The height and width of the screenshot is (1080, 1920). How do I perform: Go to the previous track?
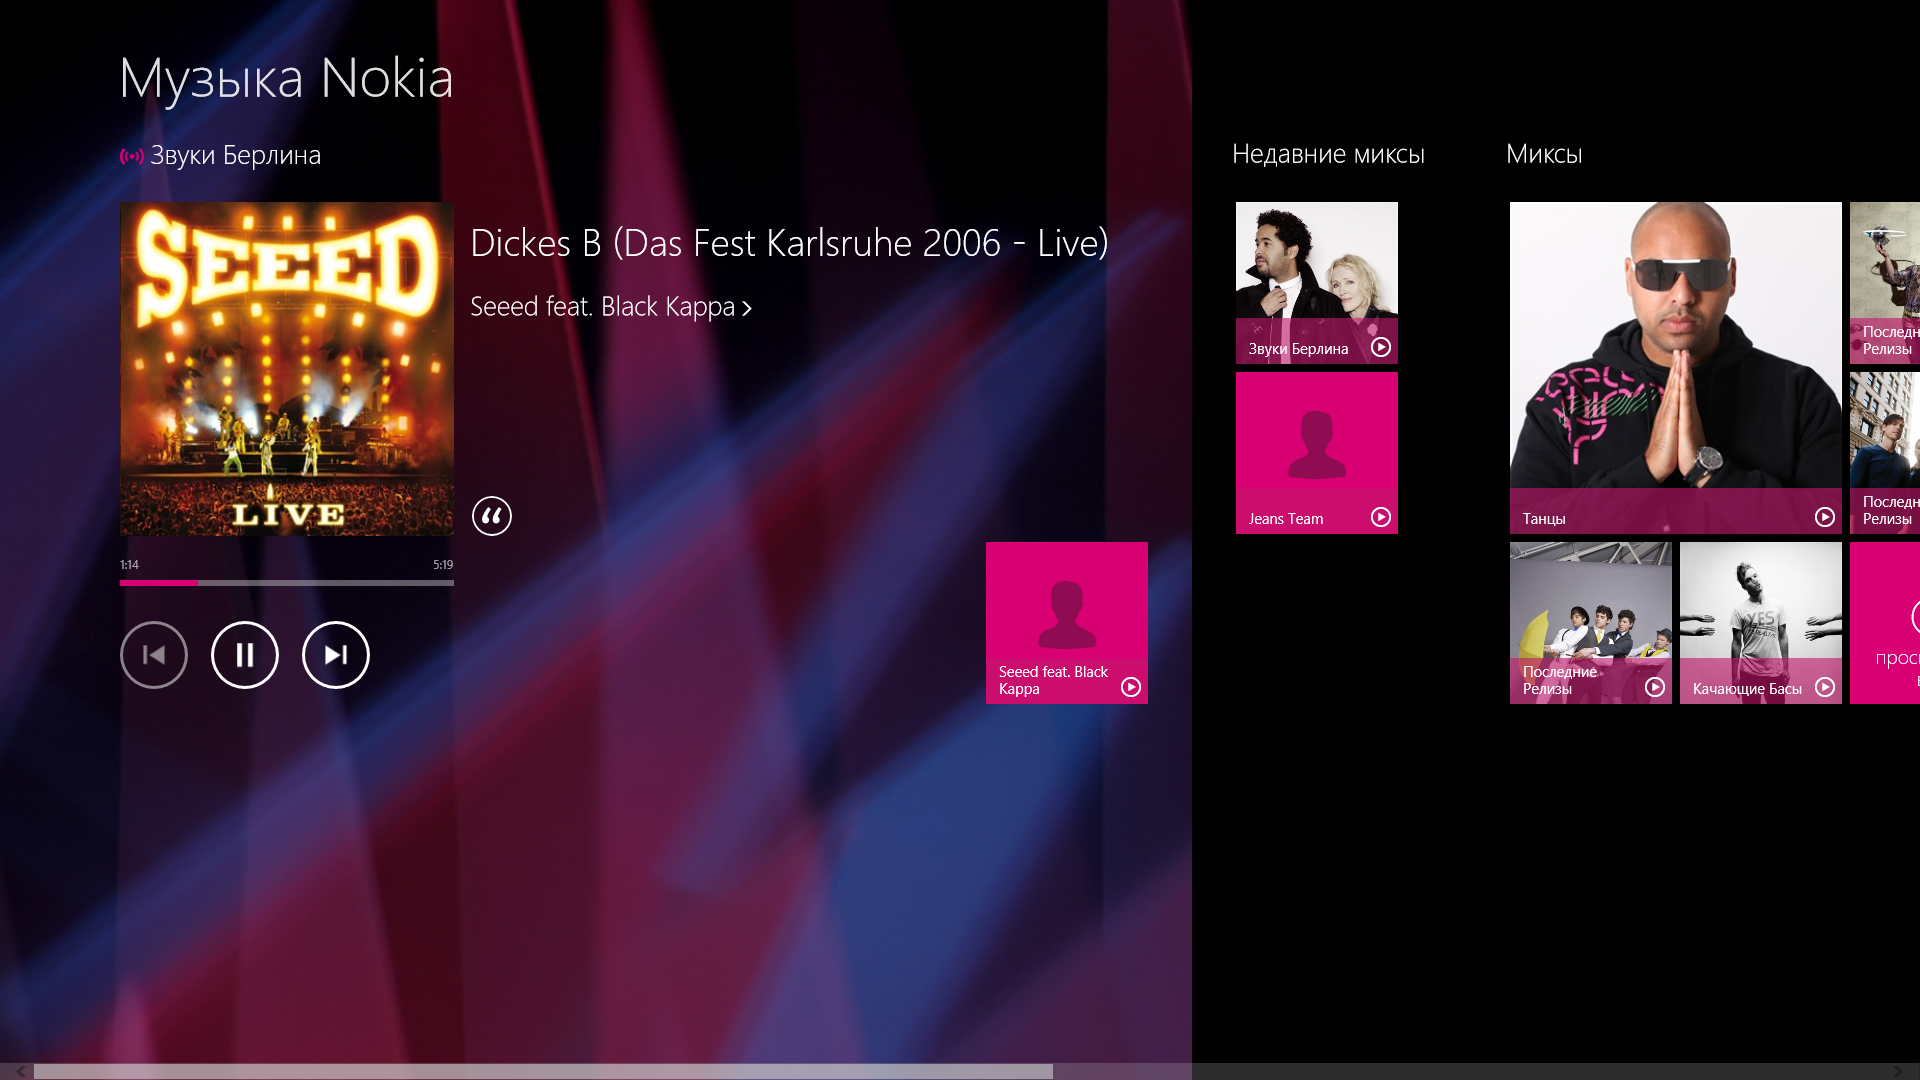click(154, 655)
